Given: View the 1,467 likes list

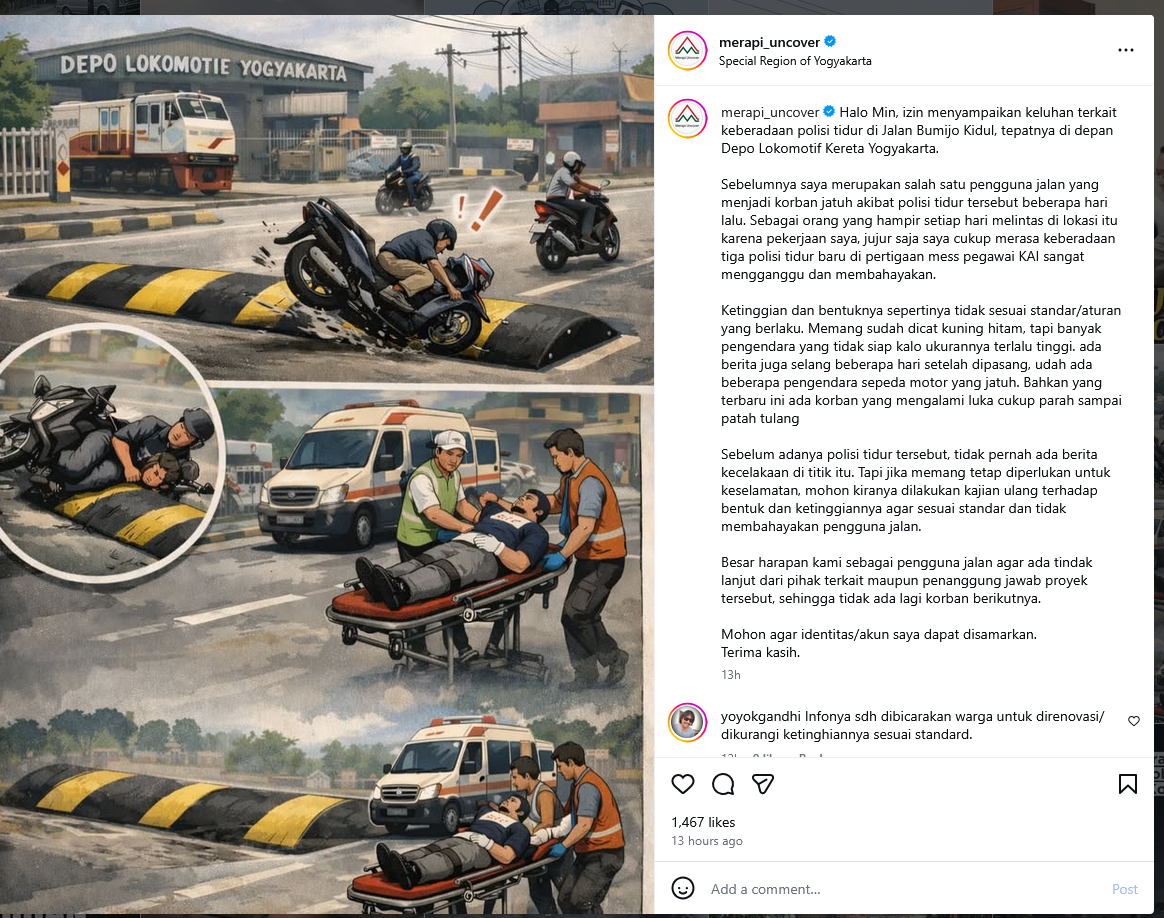Looking at the screenshot, I should tap(703, 822).
